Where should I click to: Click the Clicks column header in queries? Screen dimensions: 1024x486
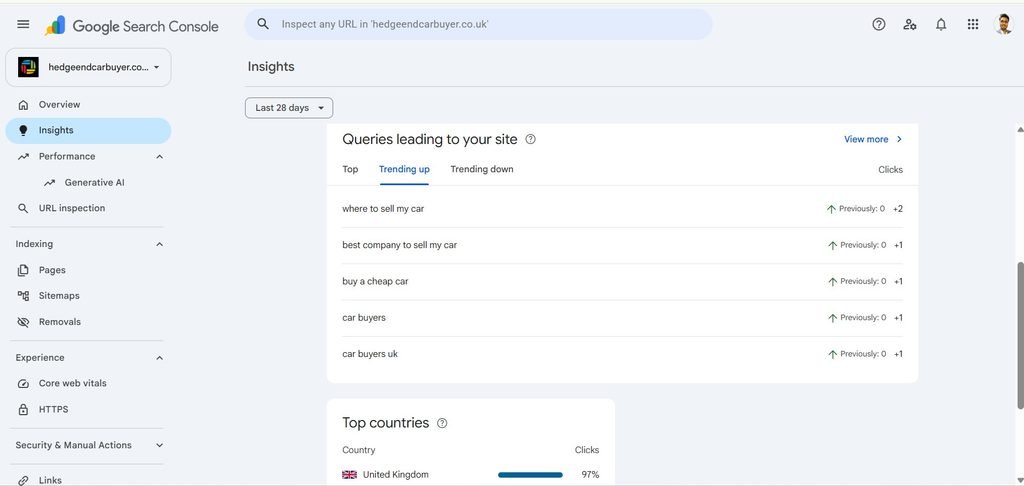click(x=890, y=169)
